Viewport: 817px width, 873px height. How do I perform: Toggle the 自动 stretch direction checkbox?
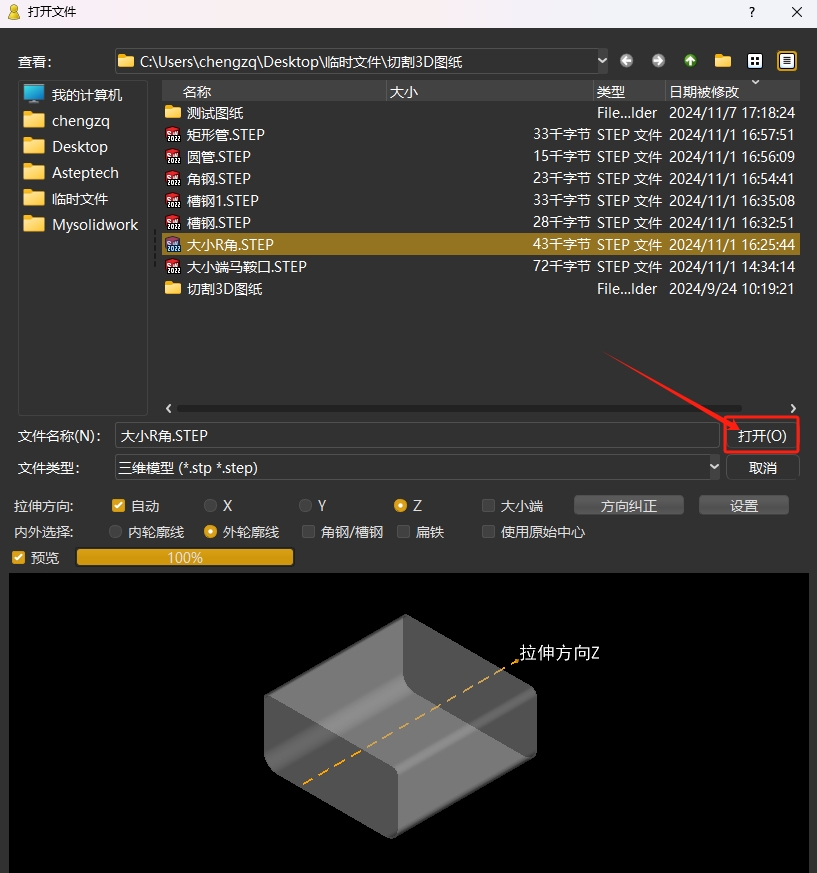(118, 506)
